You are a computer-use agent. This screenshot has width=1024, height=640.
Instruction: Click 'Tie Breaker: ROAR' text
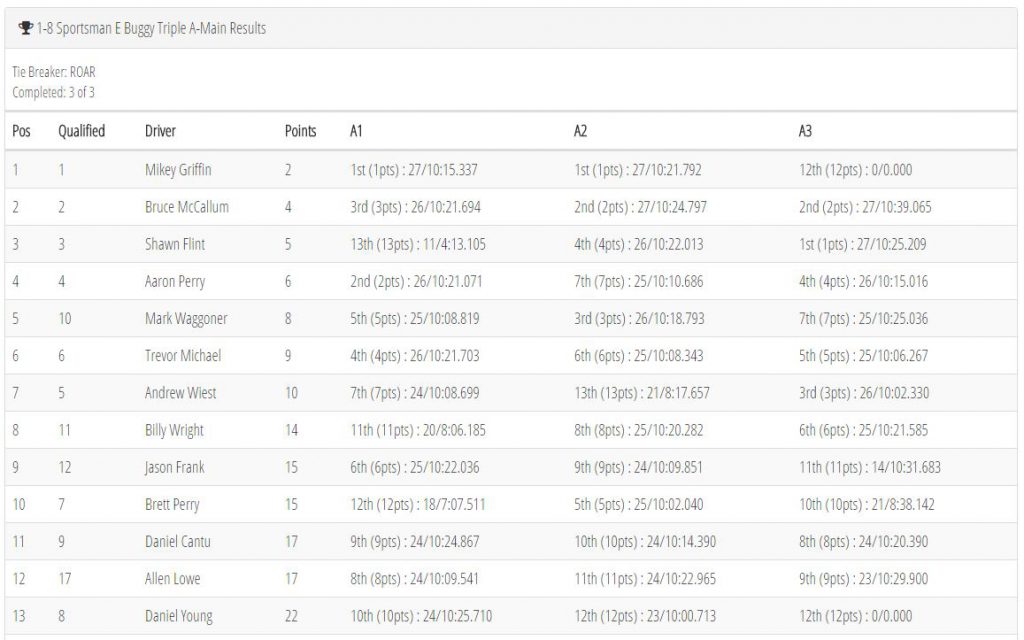tap(54, 72)
